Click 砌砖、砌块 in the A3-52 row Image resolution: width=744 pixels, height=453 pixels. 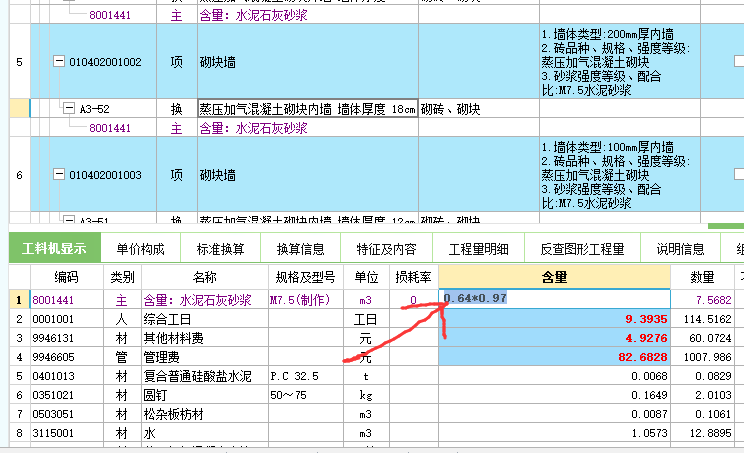450,109
